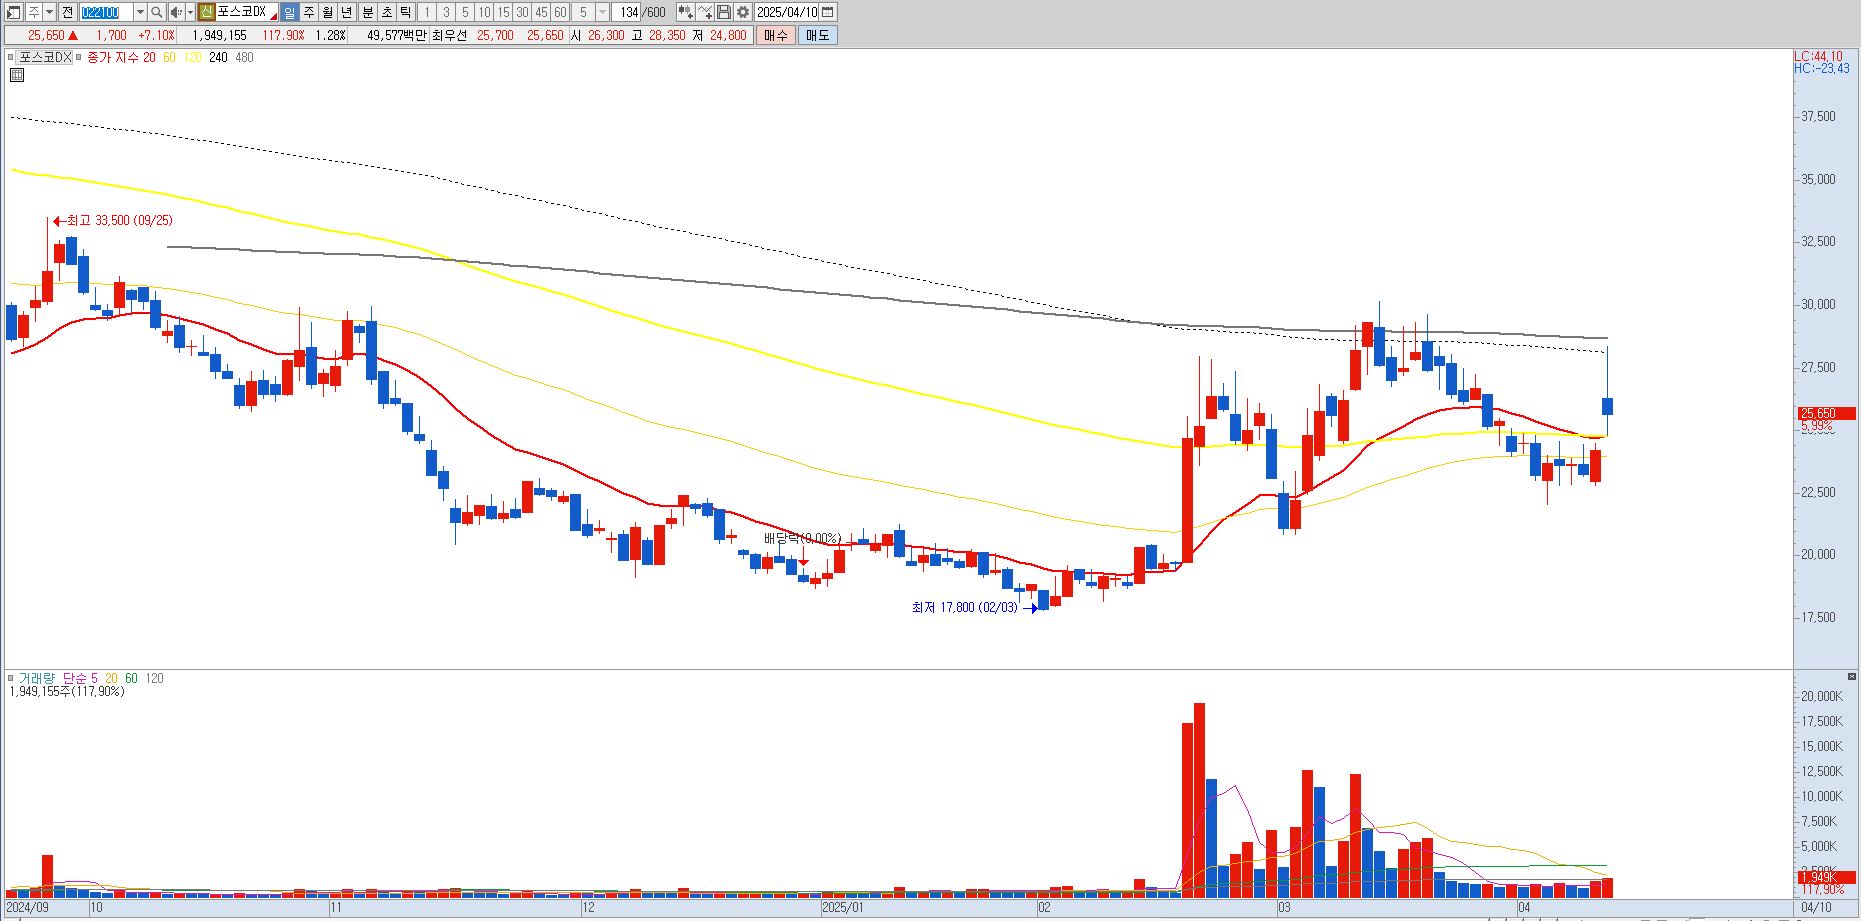Click the bar count field showing 134
Image resolution: width=1861 pixels, height=921 pixels.
(x=627, y=12)
